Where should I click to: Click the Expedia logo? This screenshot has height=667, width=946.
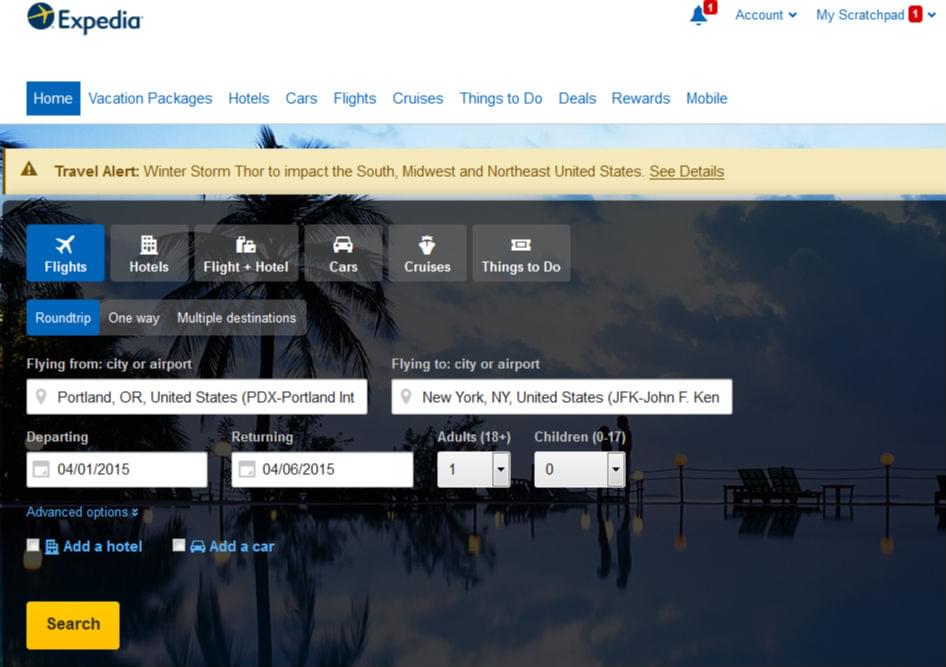pos(85,19)
